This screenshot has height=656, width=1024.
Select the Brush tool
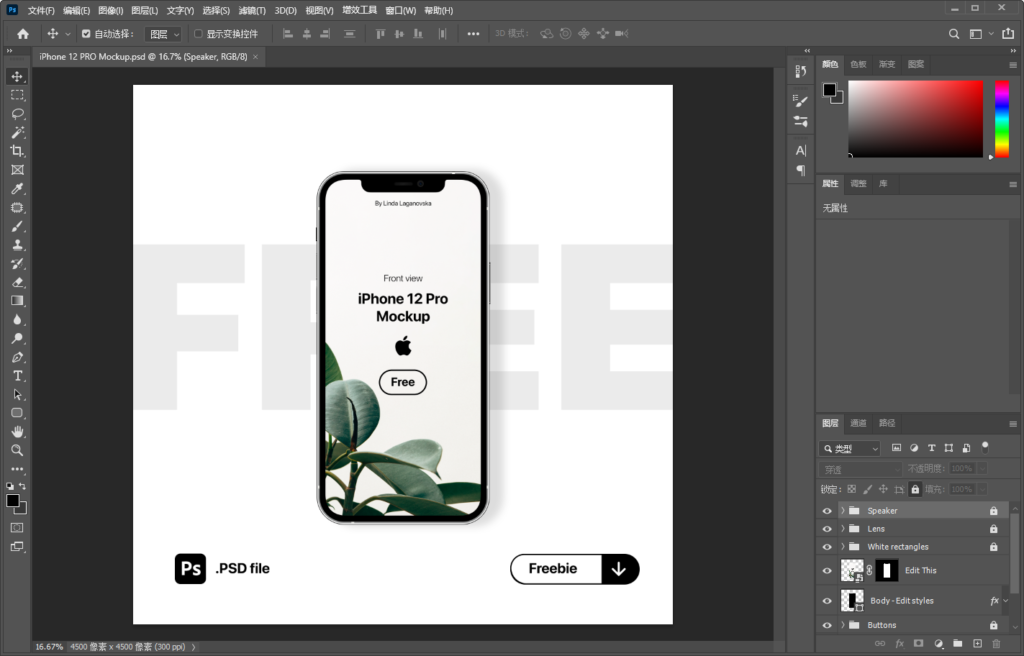pyautogui.click(x=17, y=226)
